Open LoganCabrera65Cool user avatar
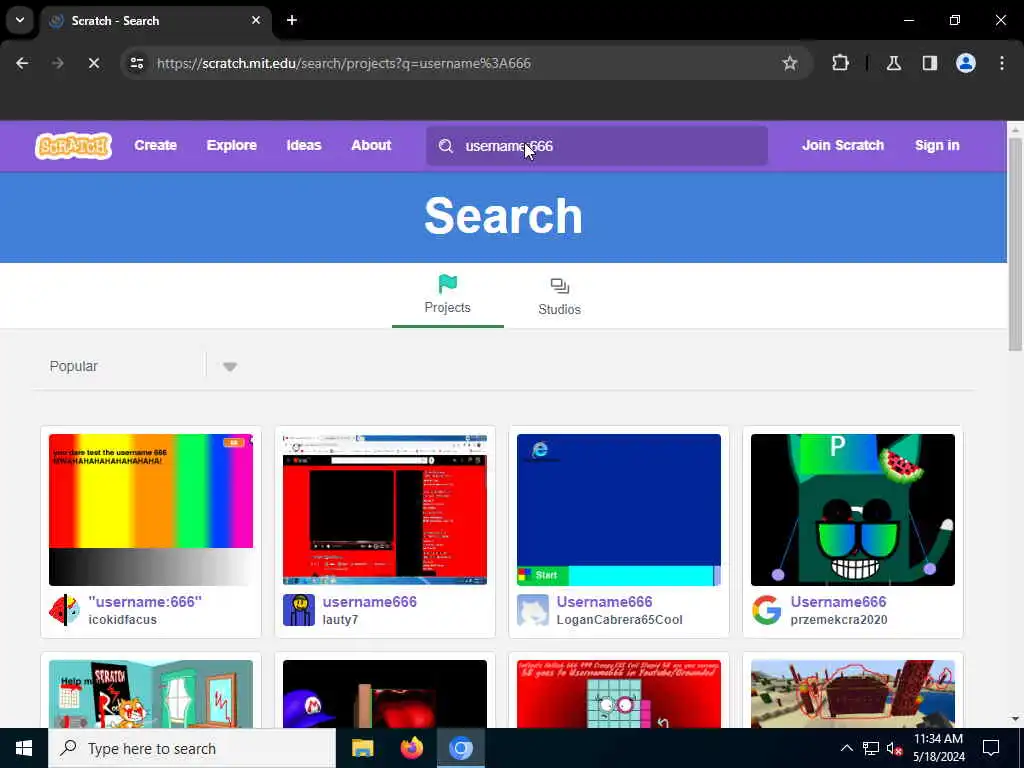This screenshot has height=768, width=1024. click(533, 610)
